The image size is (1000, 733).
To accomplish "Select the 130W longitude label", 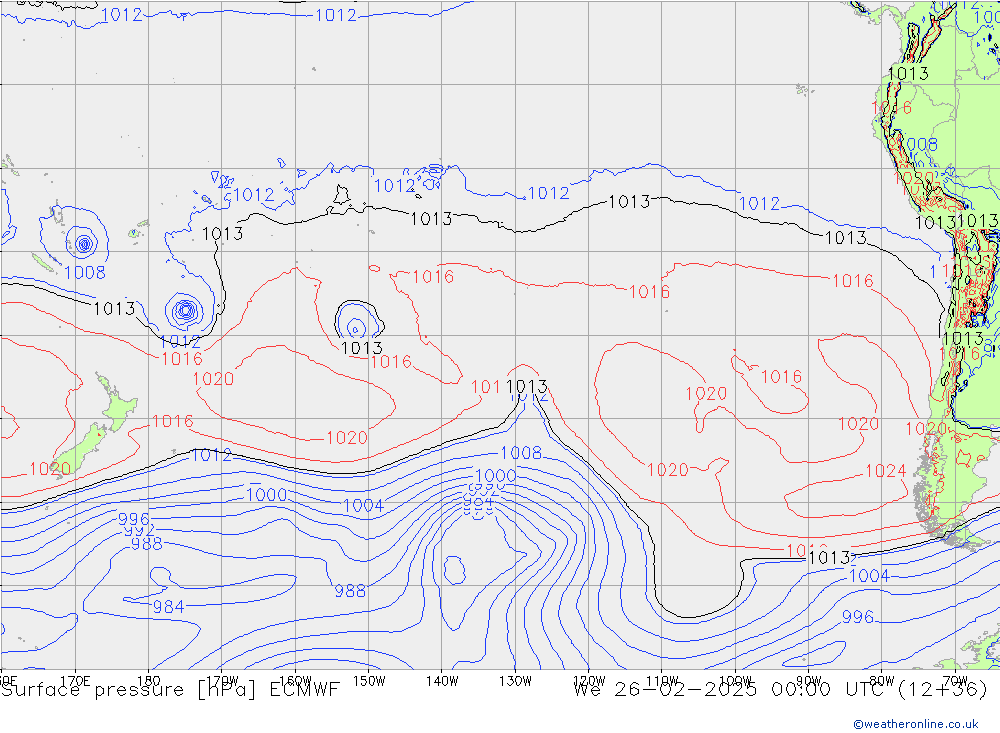I will (515, 681).
